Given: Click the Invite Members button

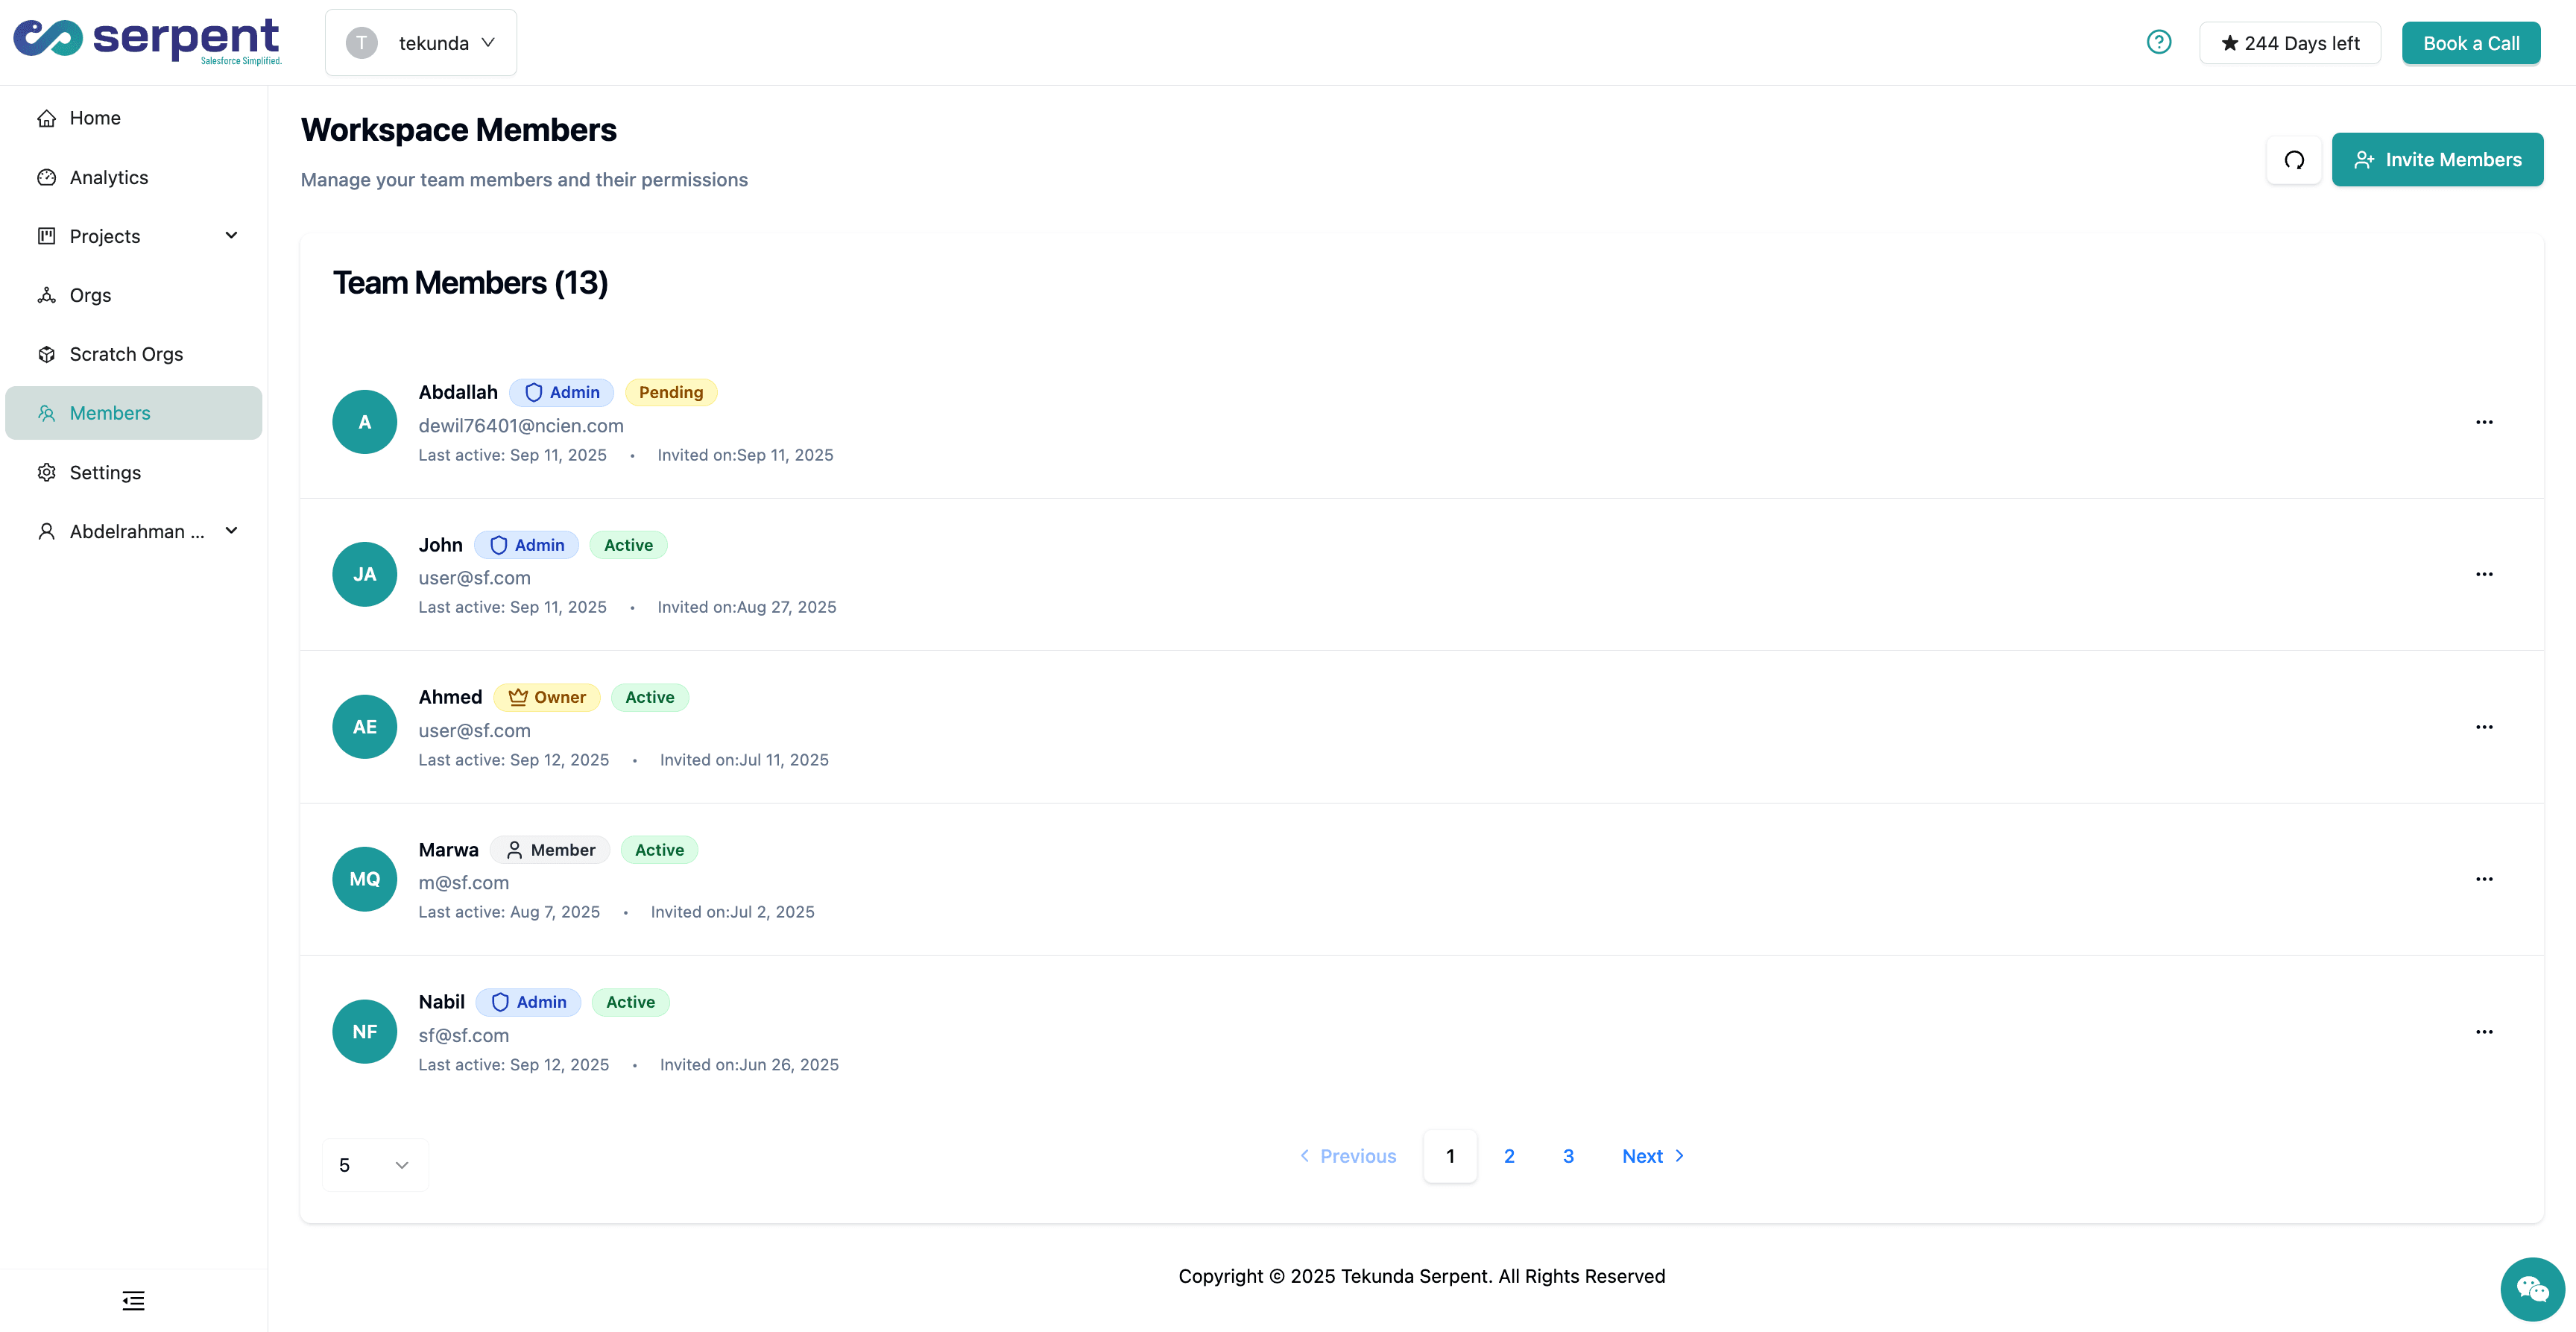Looking at the screenshot, I should (x=2437, y=160).
